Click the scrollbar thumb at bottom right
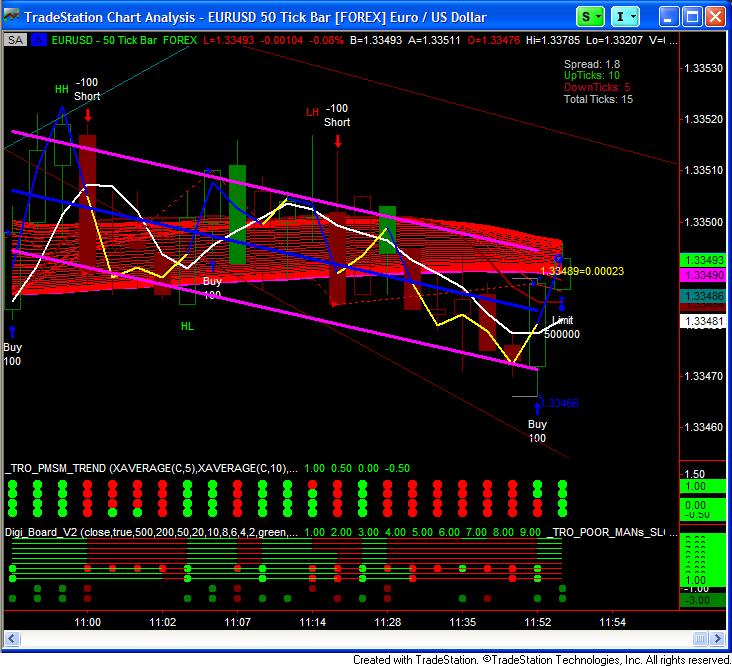The image size is (732, 666). 700,639
